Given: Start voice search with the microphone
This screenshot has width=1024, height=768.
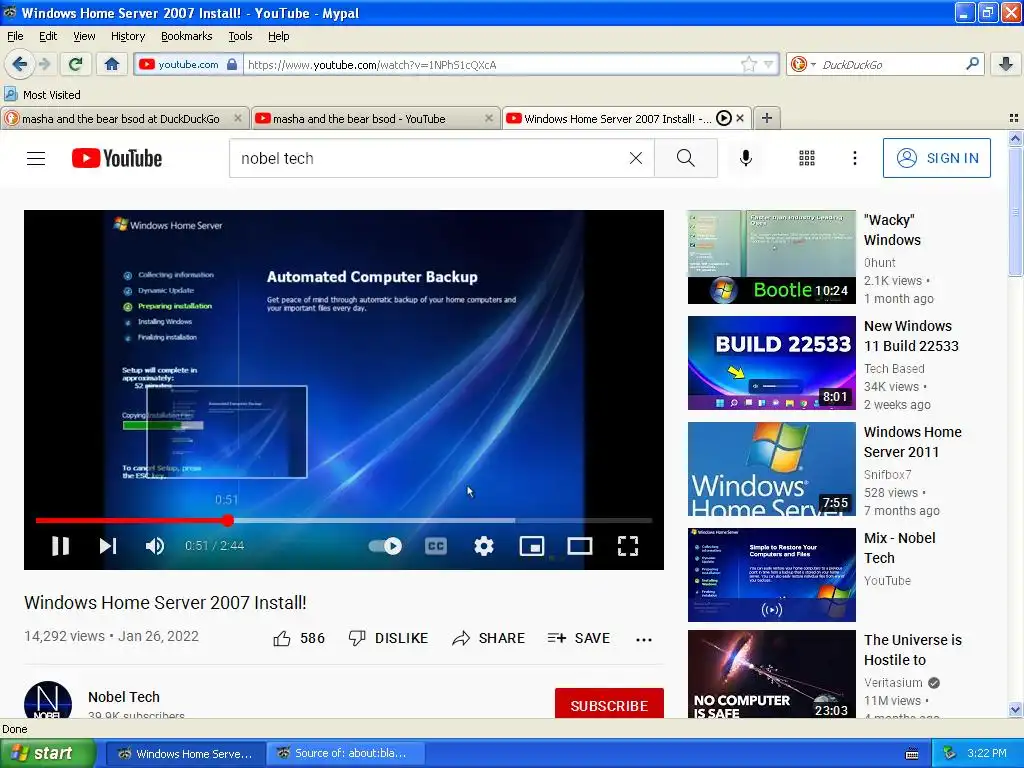Looking at the screenshot, I should click(746, 158).
